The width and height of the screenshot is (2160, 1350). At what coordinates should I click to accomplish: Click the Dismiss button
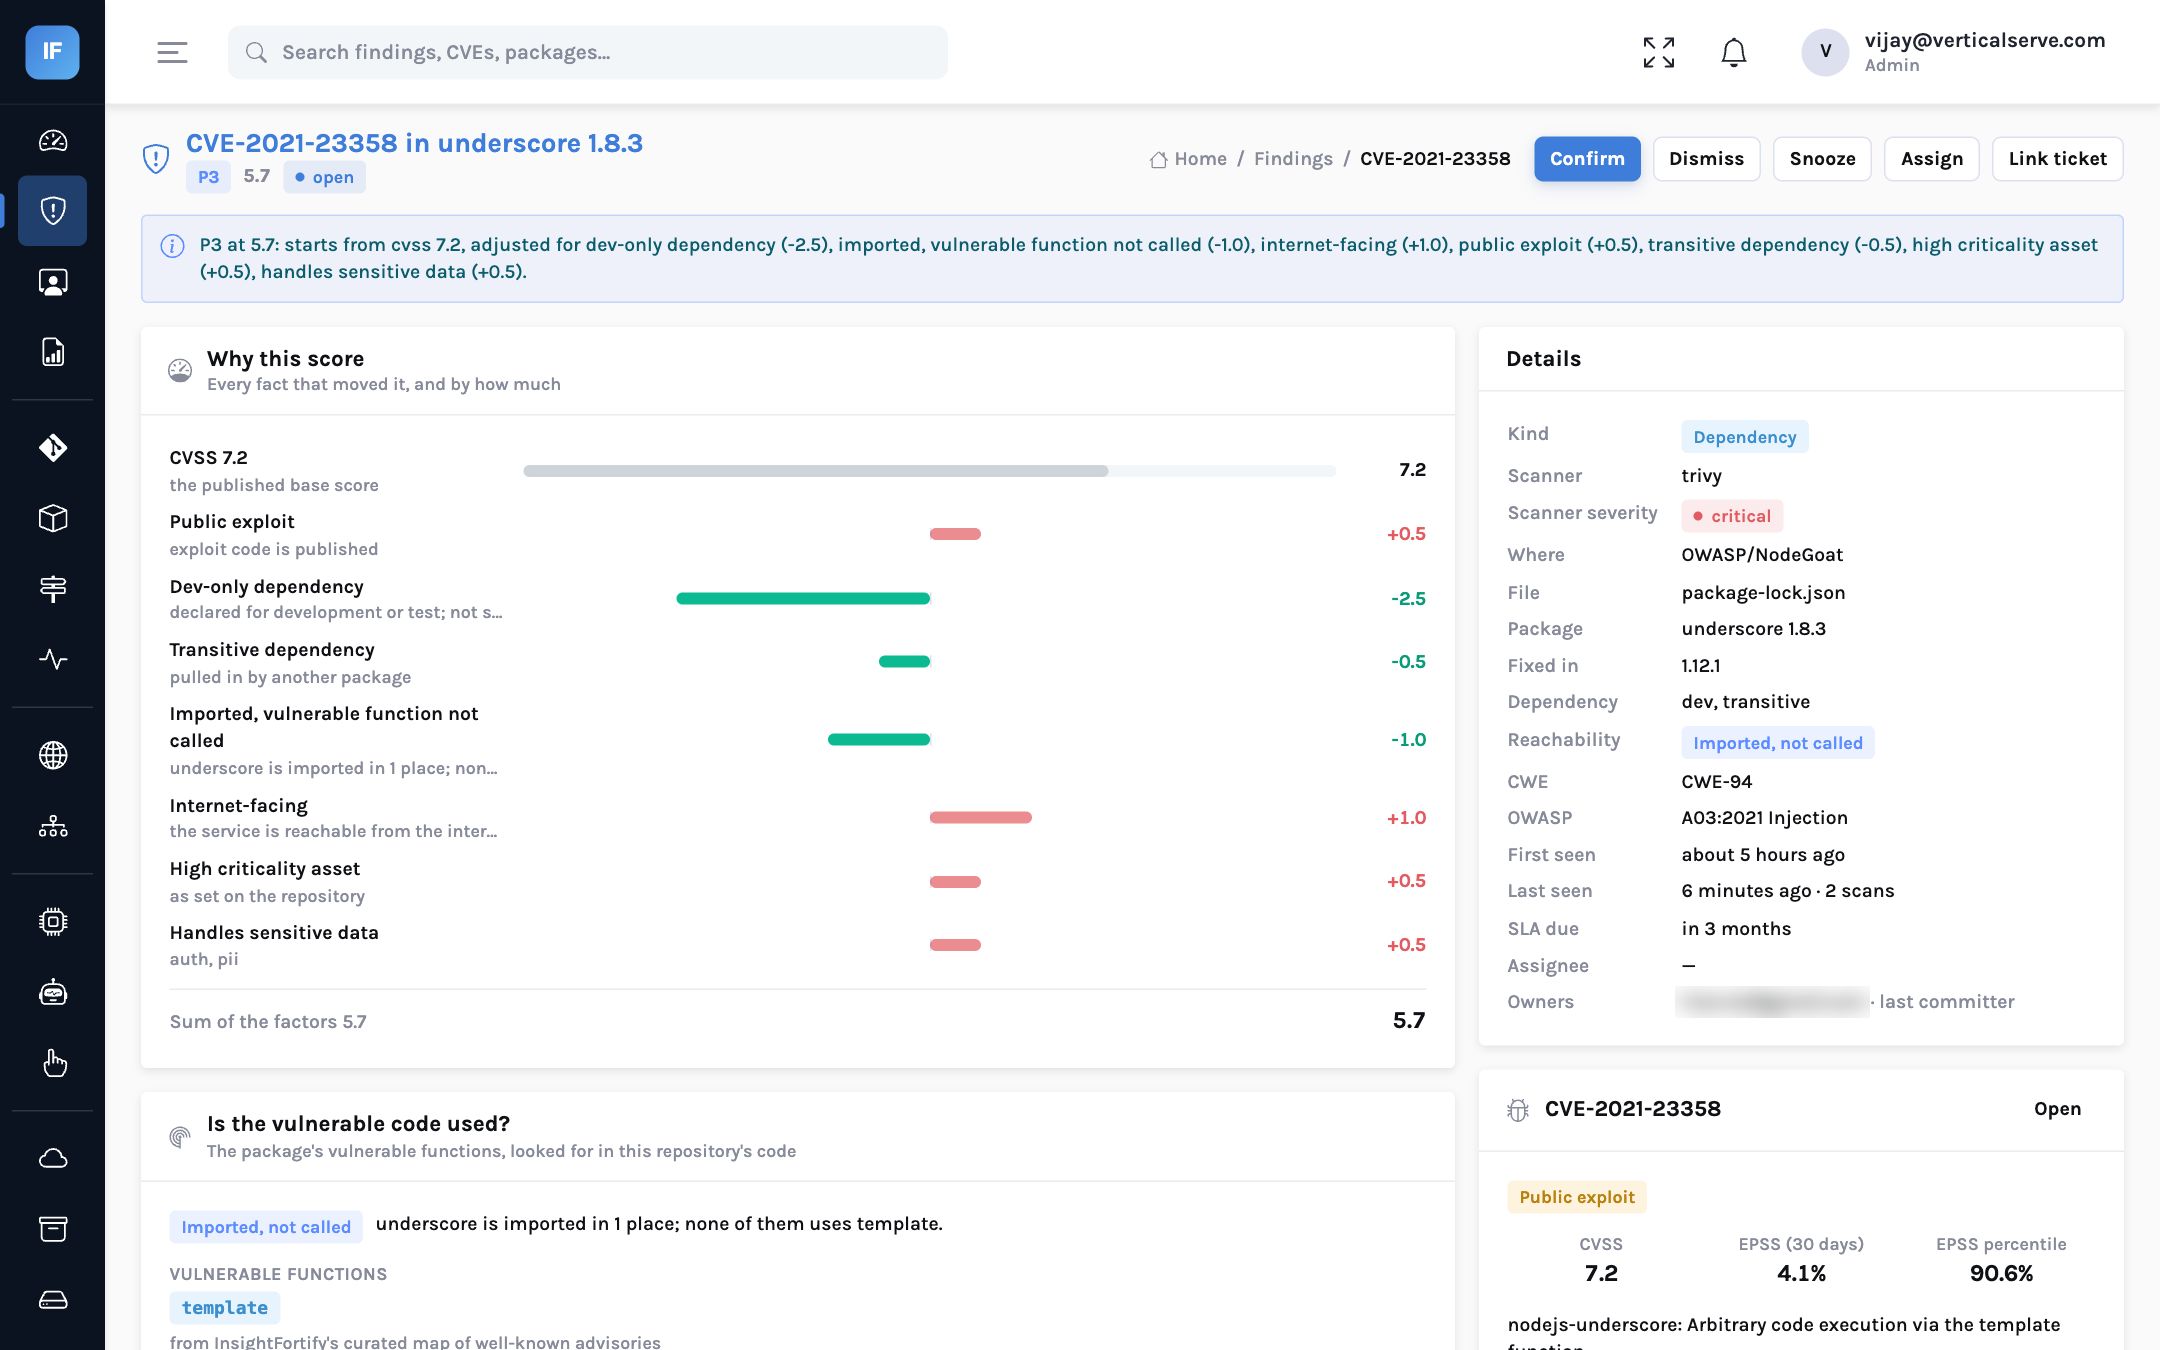(x=1706, y=159)
